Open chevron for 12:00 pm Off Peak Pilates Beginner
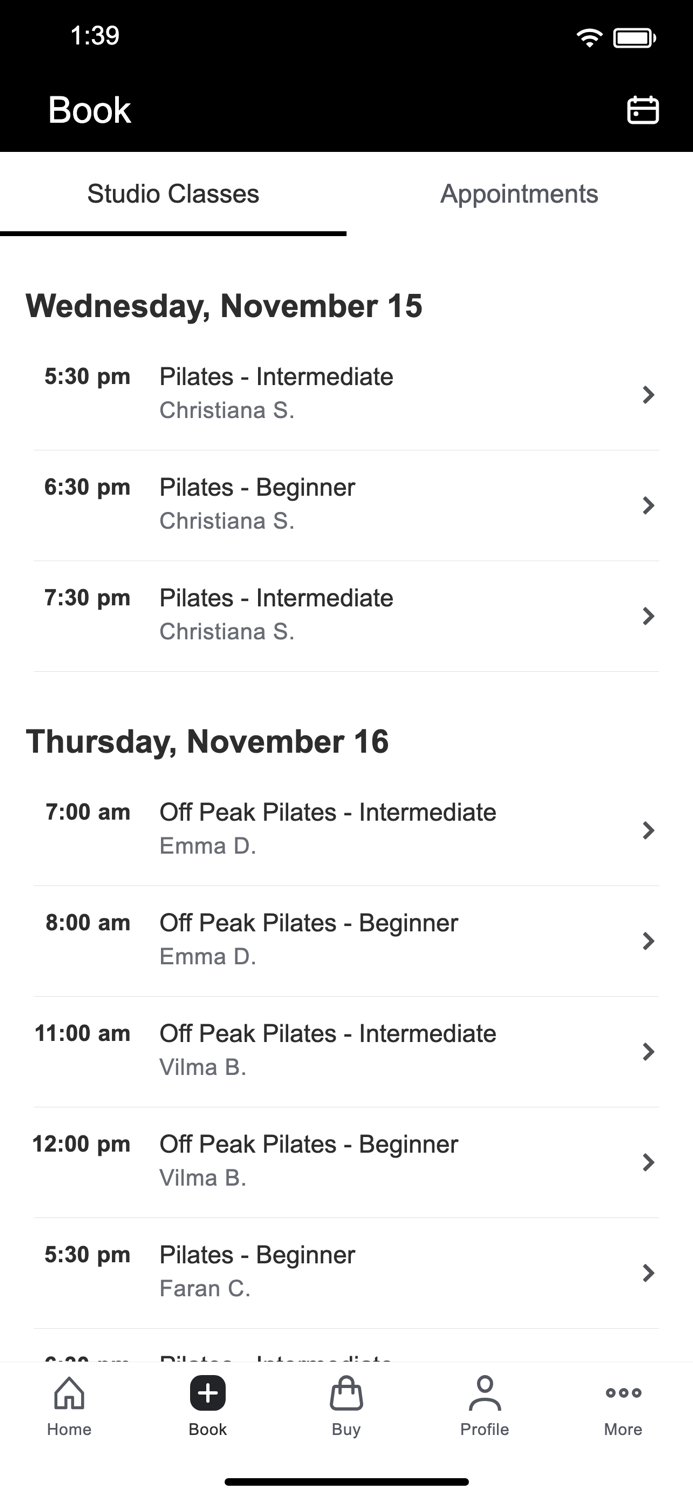 [x=648, y=1162]
